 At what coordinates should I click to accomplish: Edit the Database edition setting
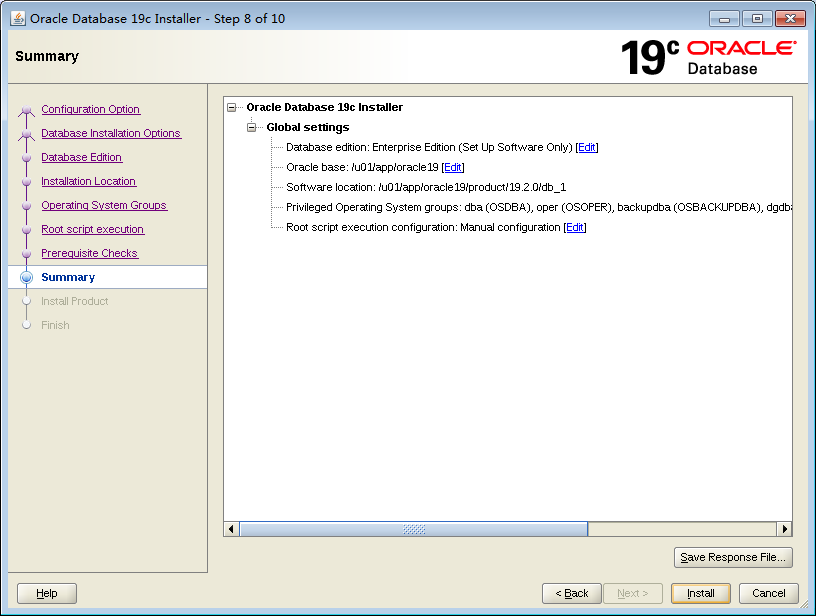coord(587,147)
